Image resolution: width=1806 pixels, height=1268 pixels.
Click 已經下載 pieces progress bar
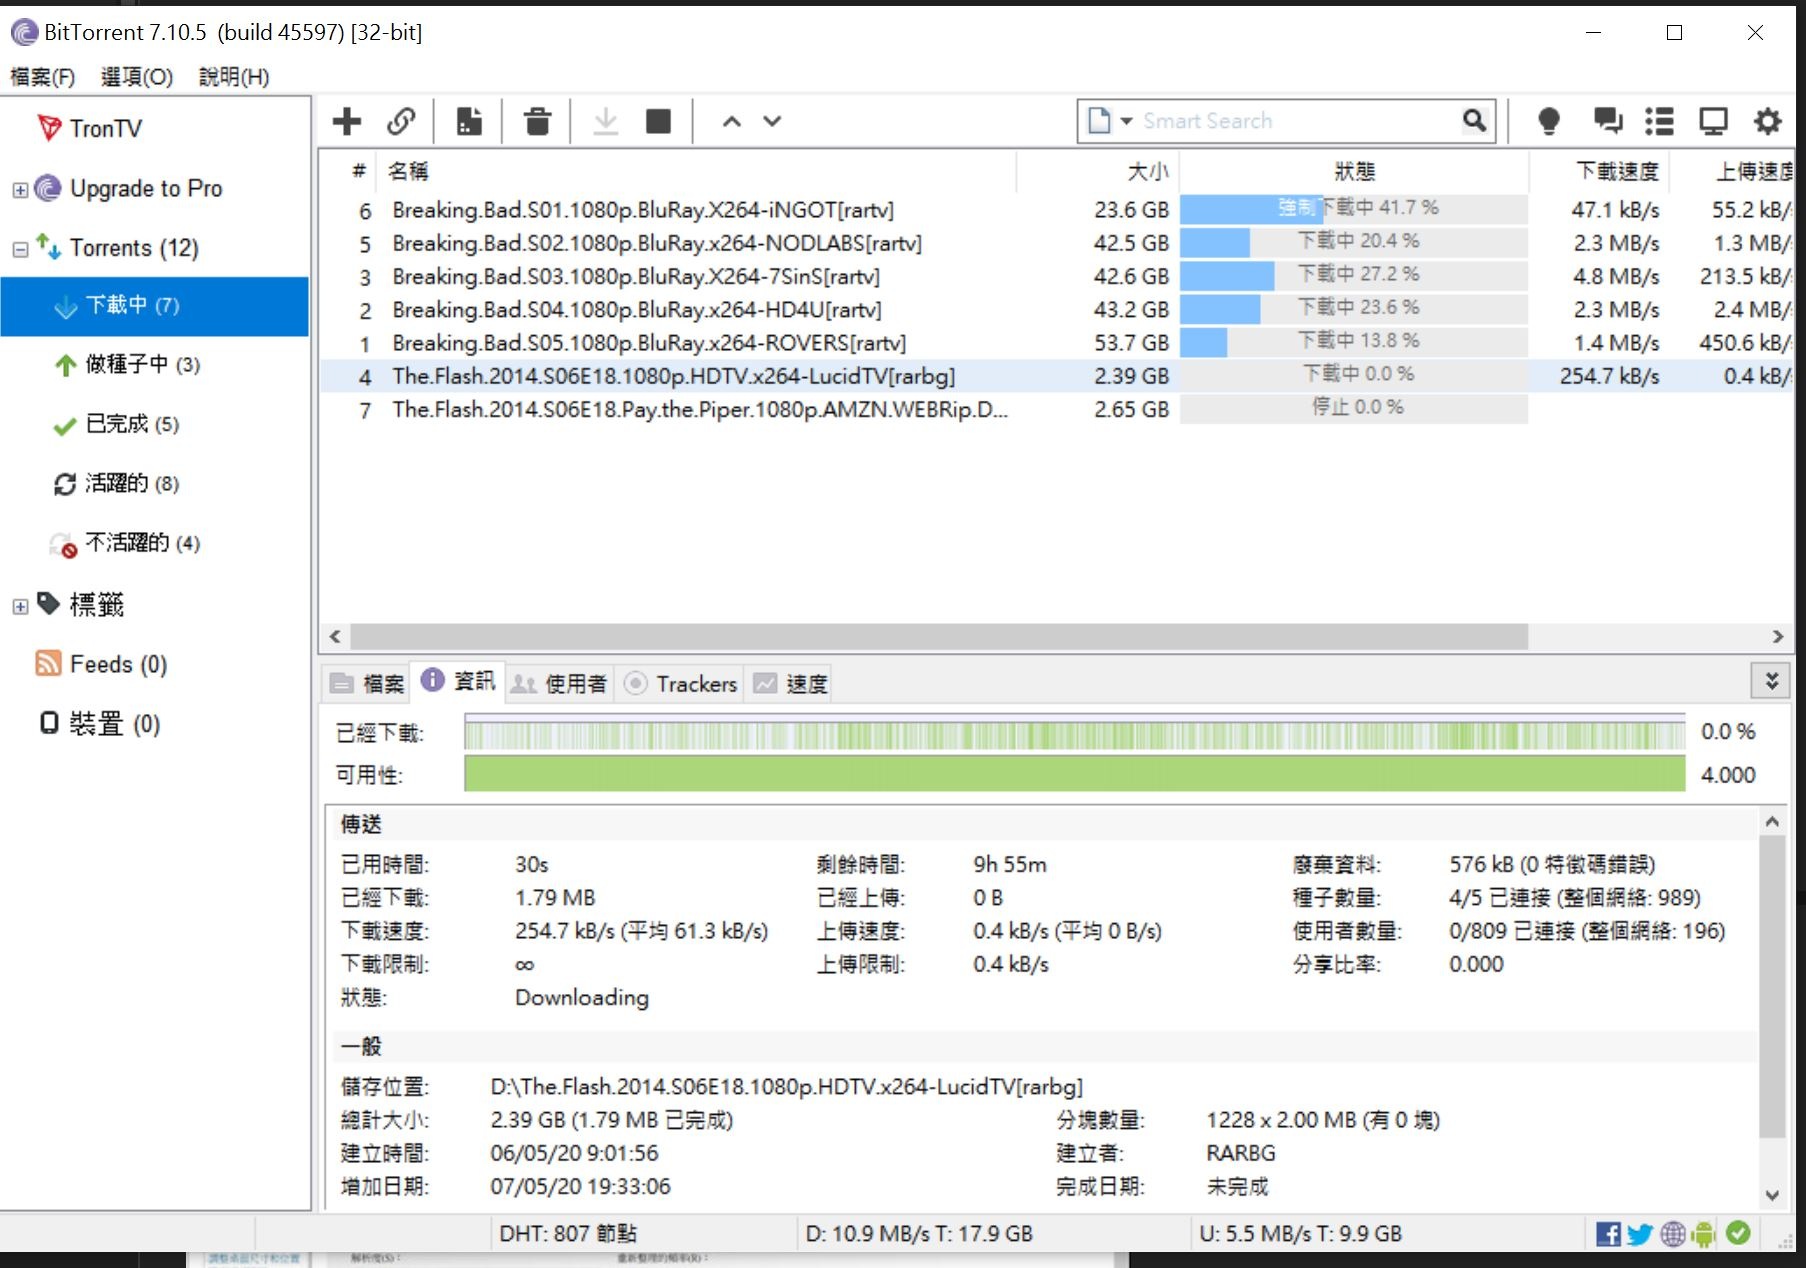tap(1075, 733)
